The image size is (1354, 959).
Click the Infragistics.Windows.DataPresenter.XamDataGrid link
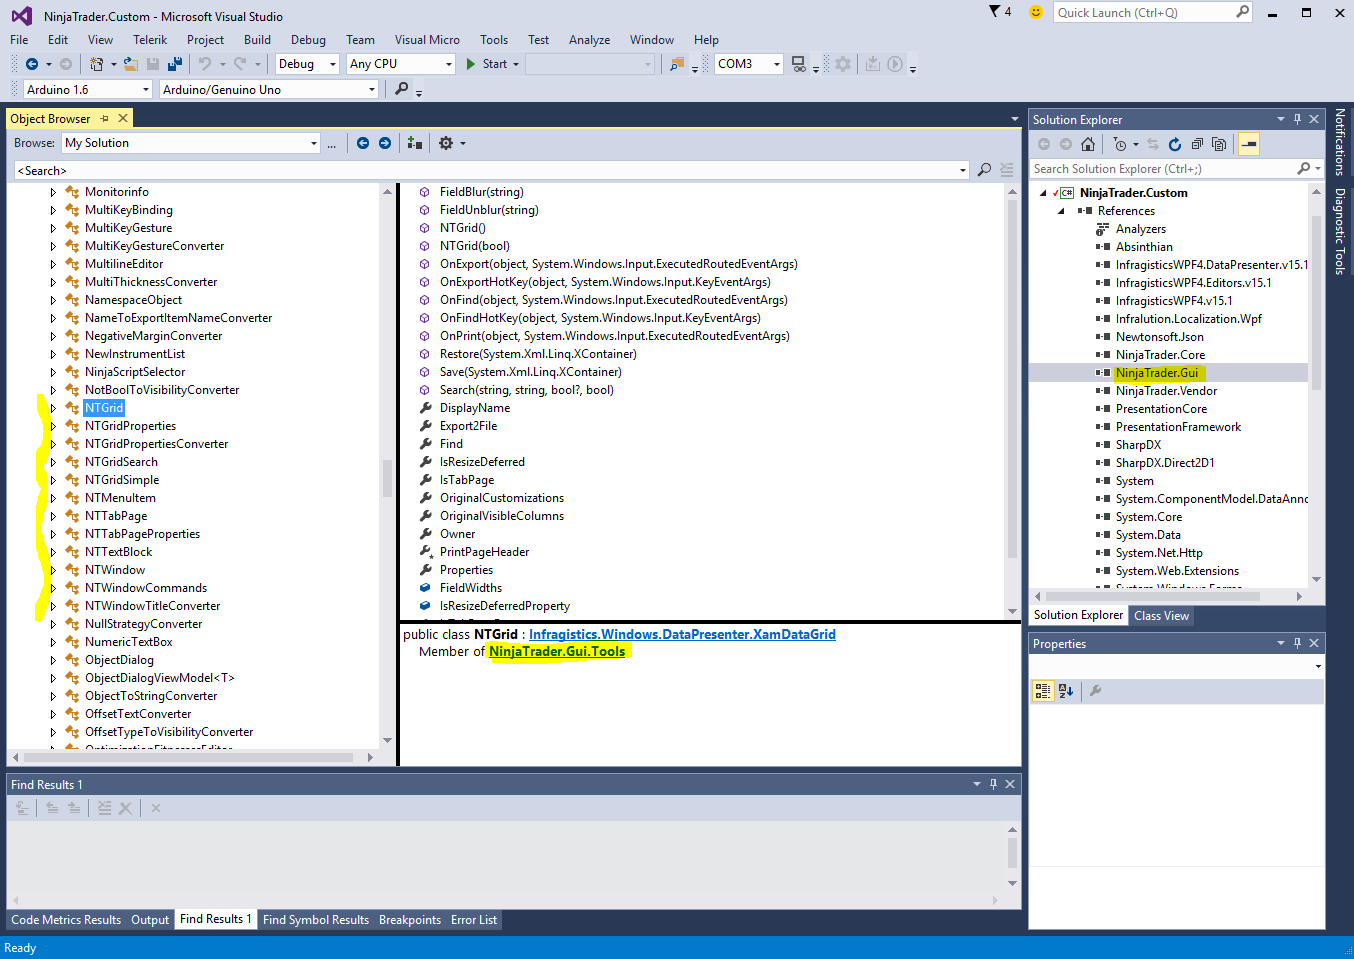(x=682, y=634)
